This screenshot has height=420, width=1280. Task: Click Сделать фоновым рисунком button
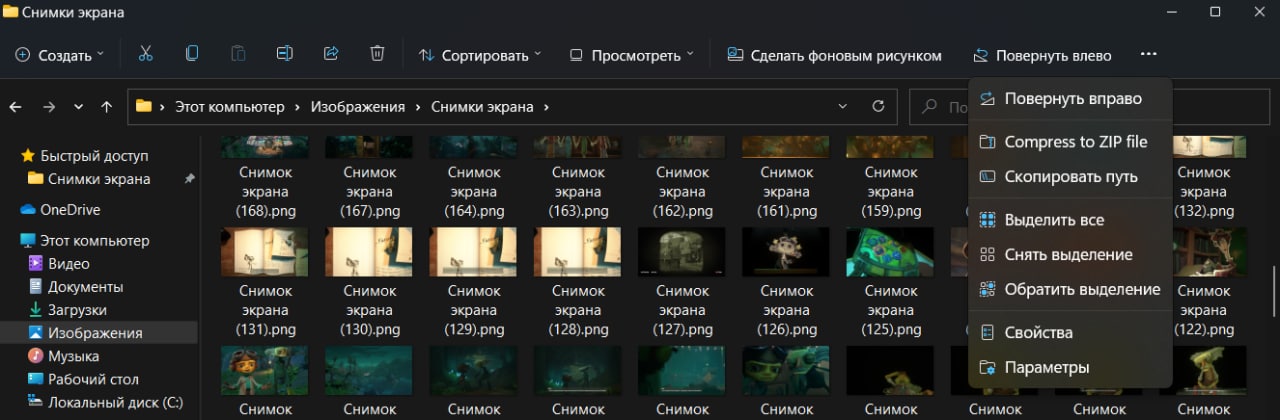pos(834,55)
